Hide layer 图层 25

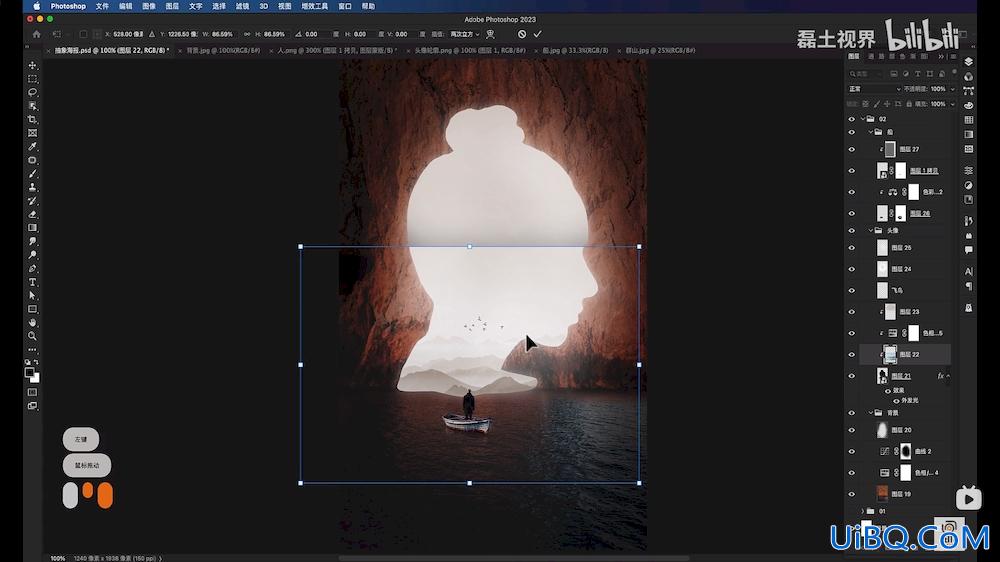click(851, 248)
